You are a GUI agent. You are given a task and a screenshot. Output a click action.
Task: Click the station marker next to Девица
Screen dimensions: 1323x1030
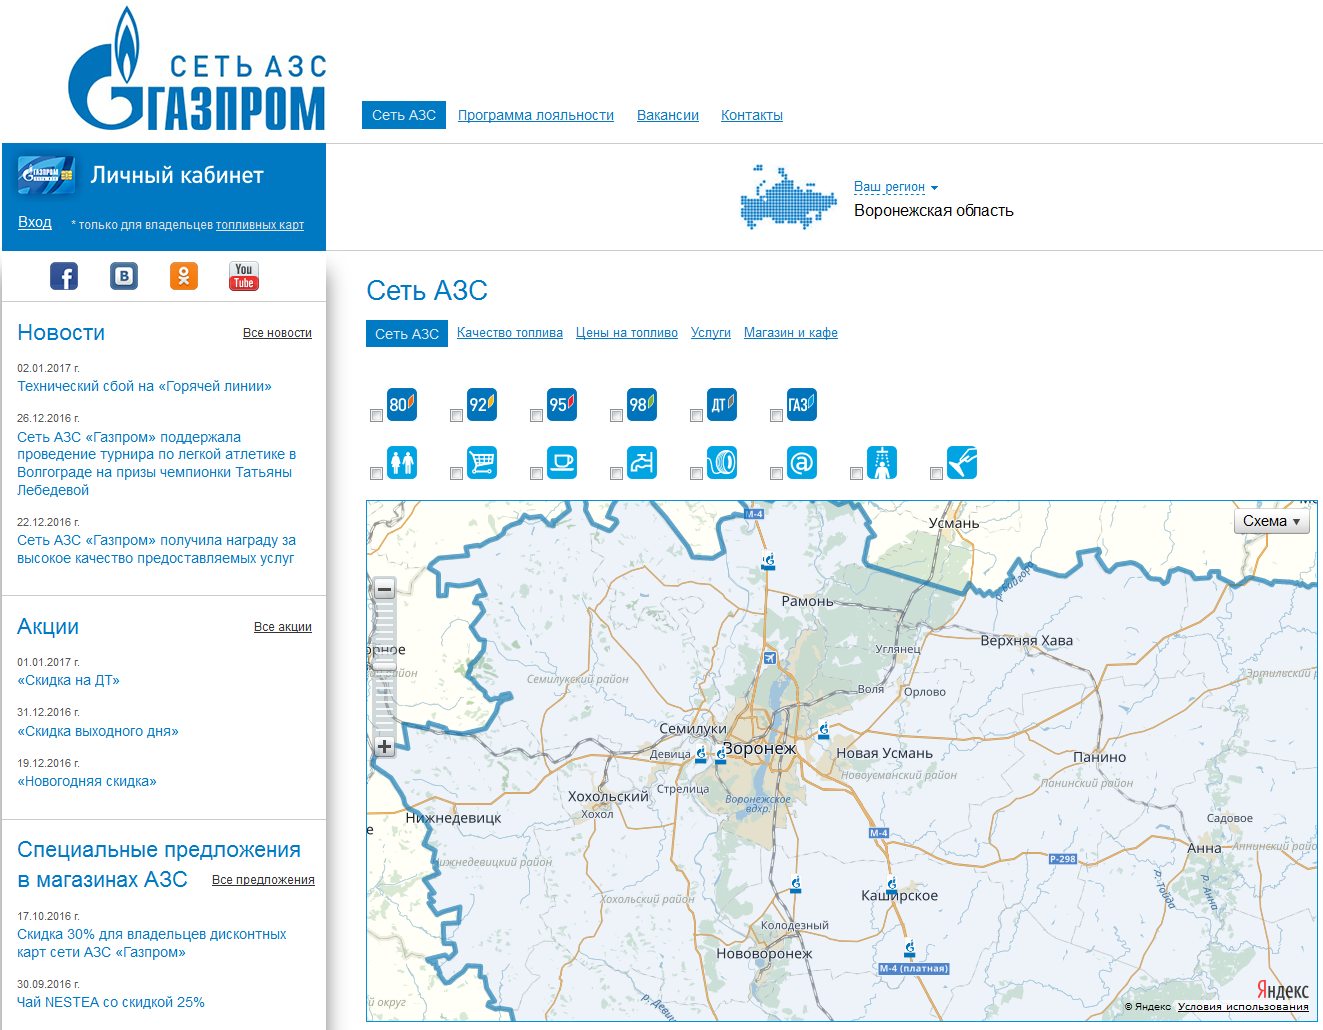(x=701, y=754)
